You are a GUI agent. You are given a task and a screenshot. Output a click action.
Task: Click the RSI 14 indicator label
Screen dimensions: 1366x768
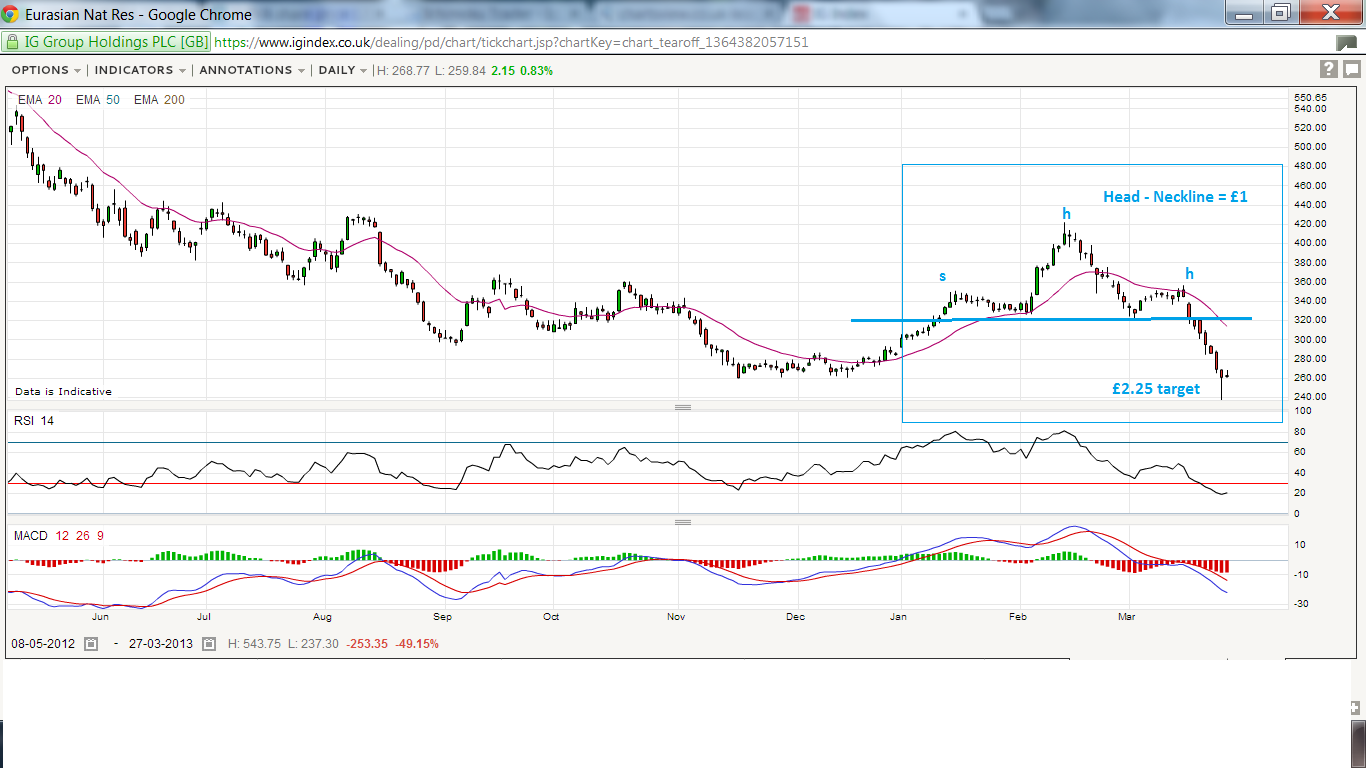click(34, 421)
